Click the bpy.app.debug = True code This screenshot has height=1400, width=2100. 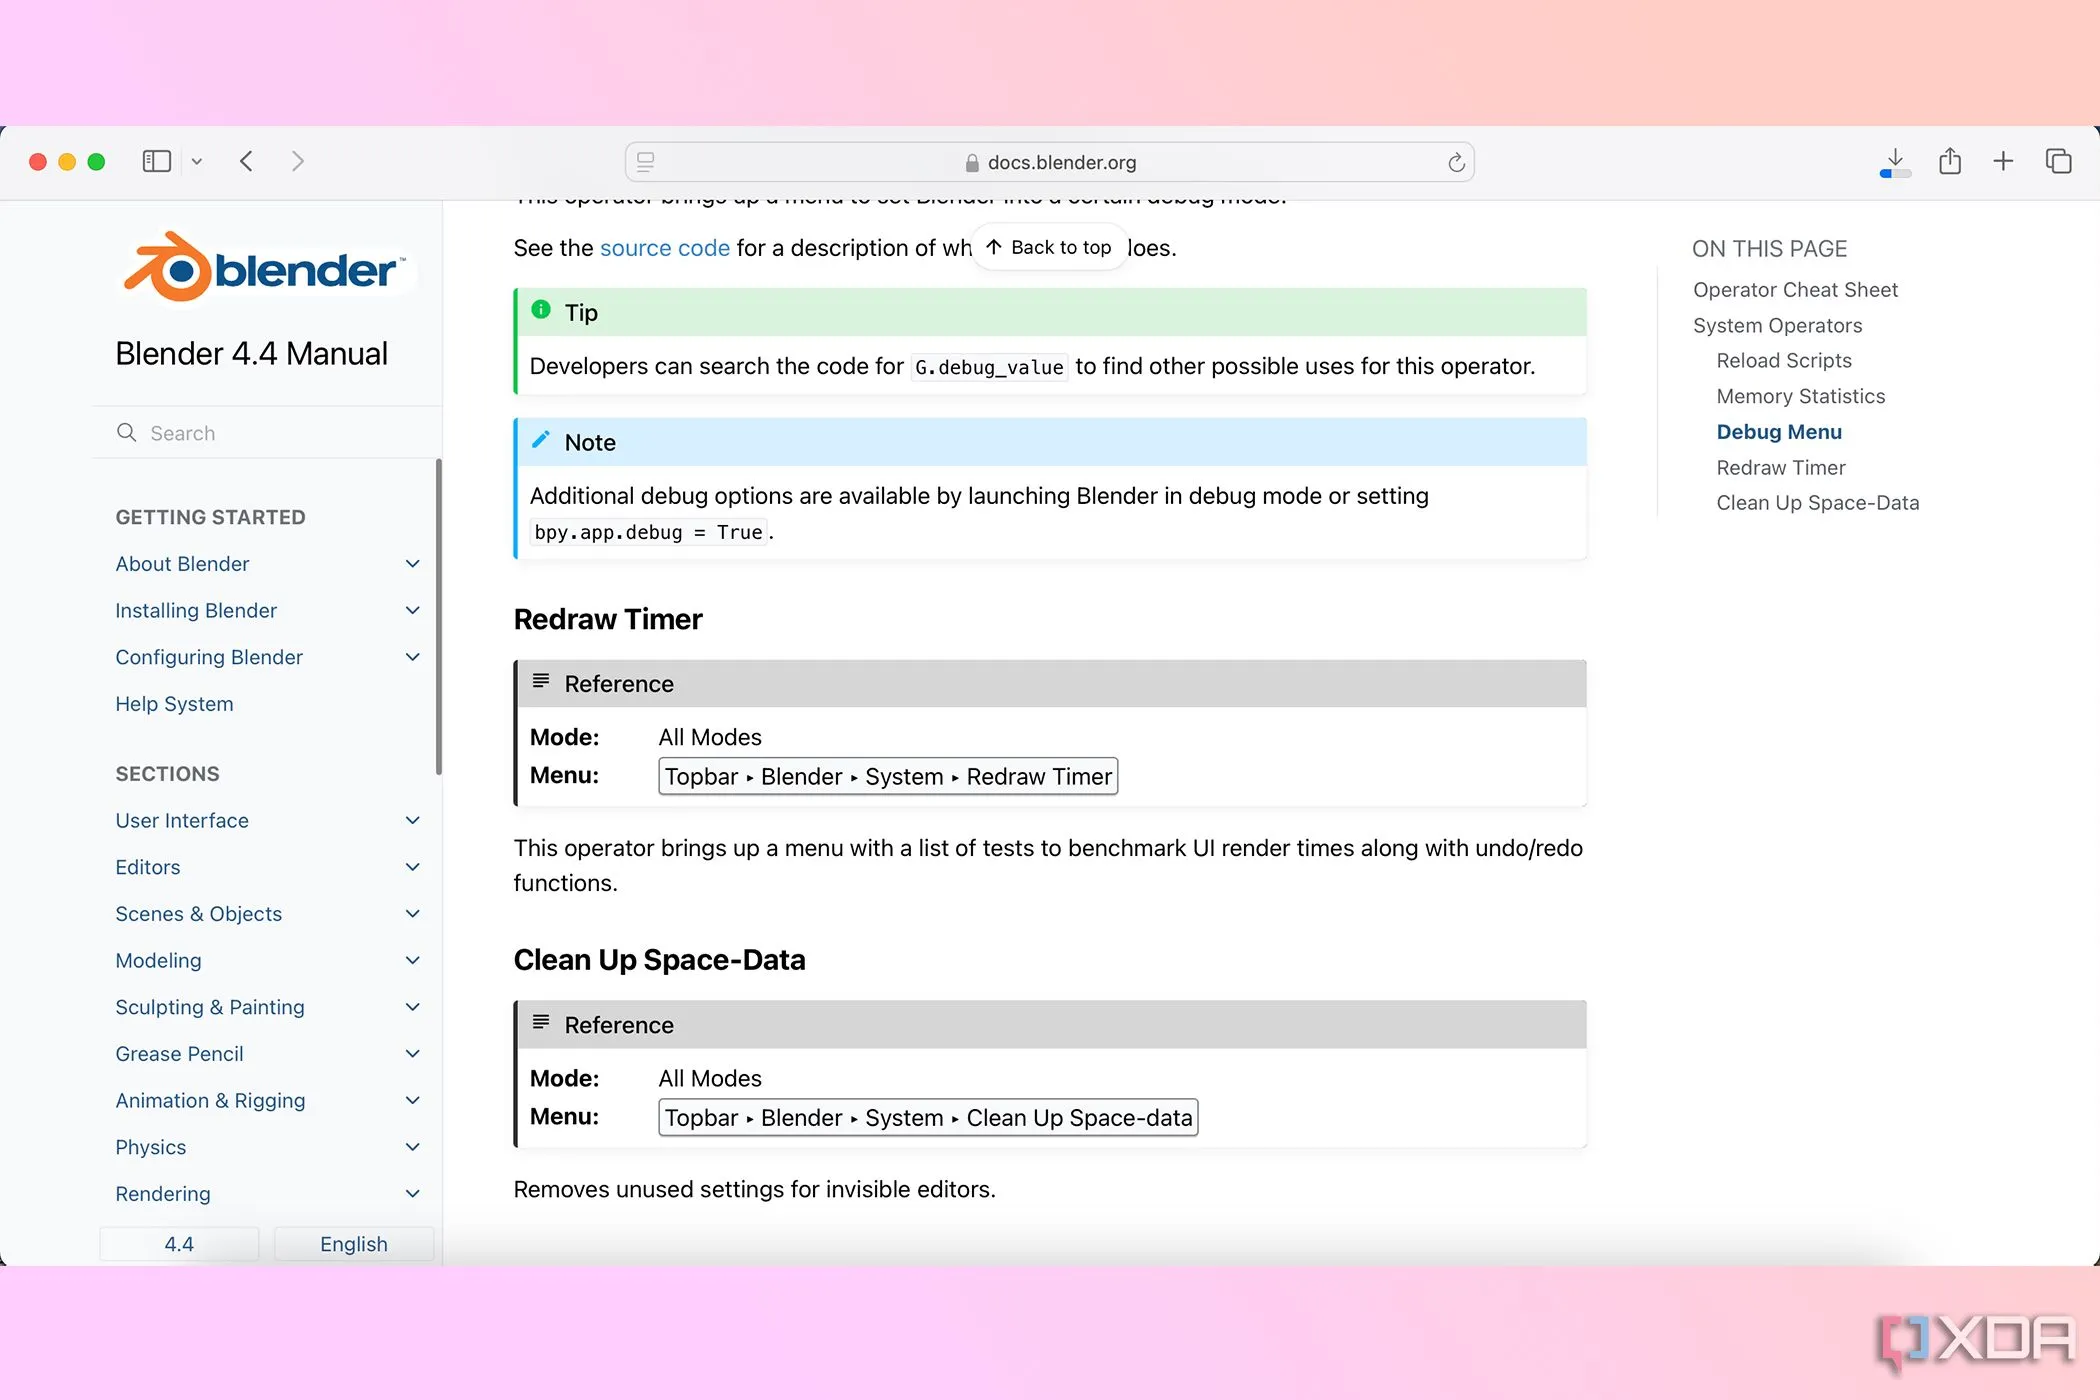point(648,533)
